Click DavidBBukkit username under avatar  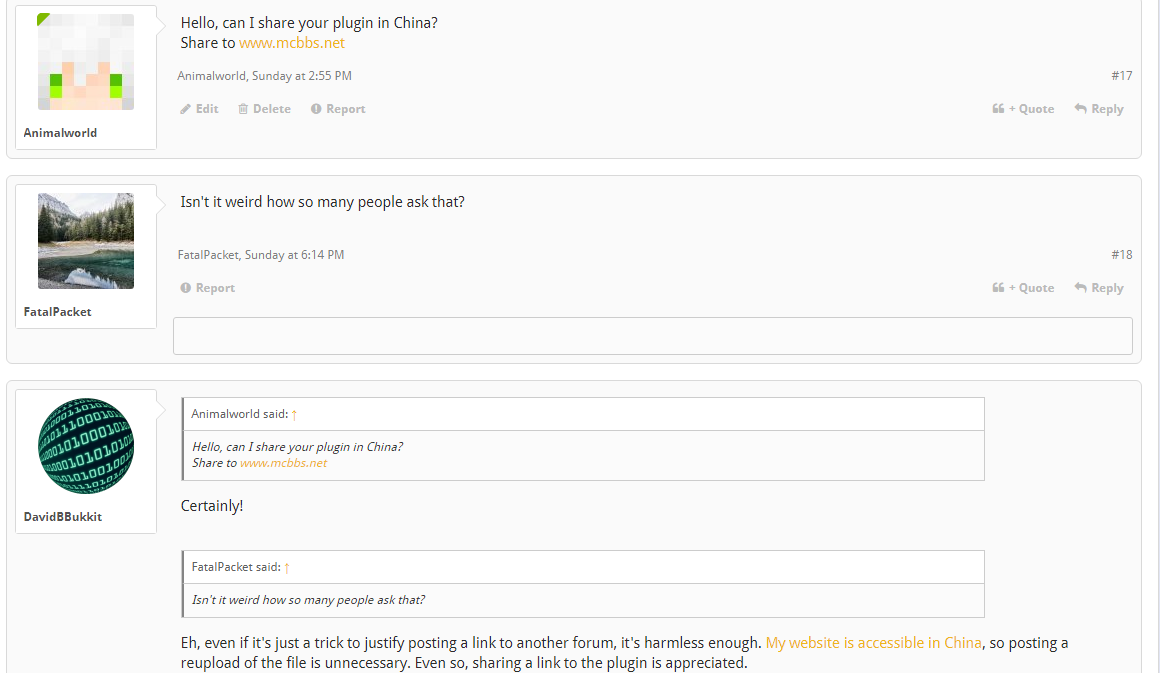pyautogui.click(x=63, y=517)
